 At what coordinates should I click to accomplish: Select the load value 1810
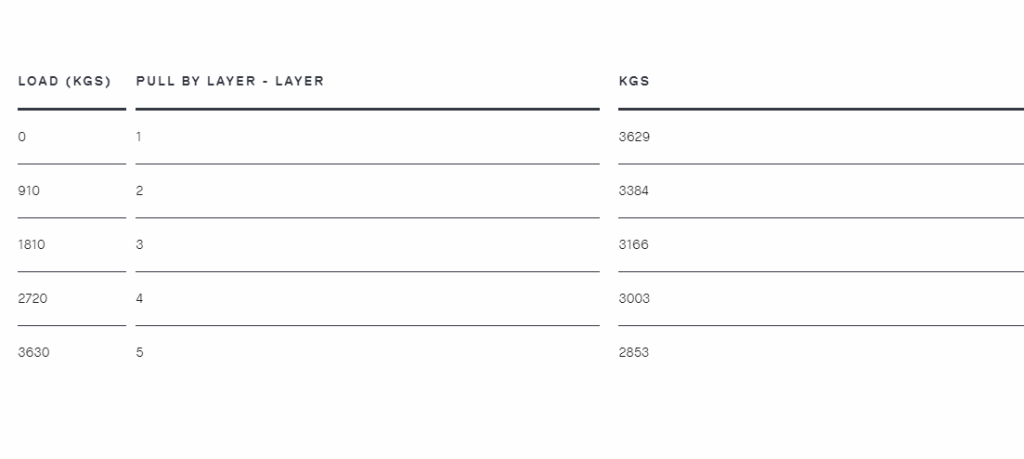31,245
